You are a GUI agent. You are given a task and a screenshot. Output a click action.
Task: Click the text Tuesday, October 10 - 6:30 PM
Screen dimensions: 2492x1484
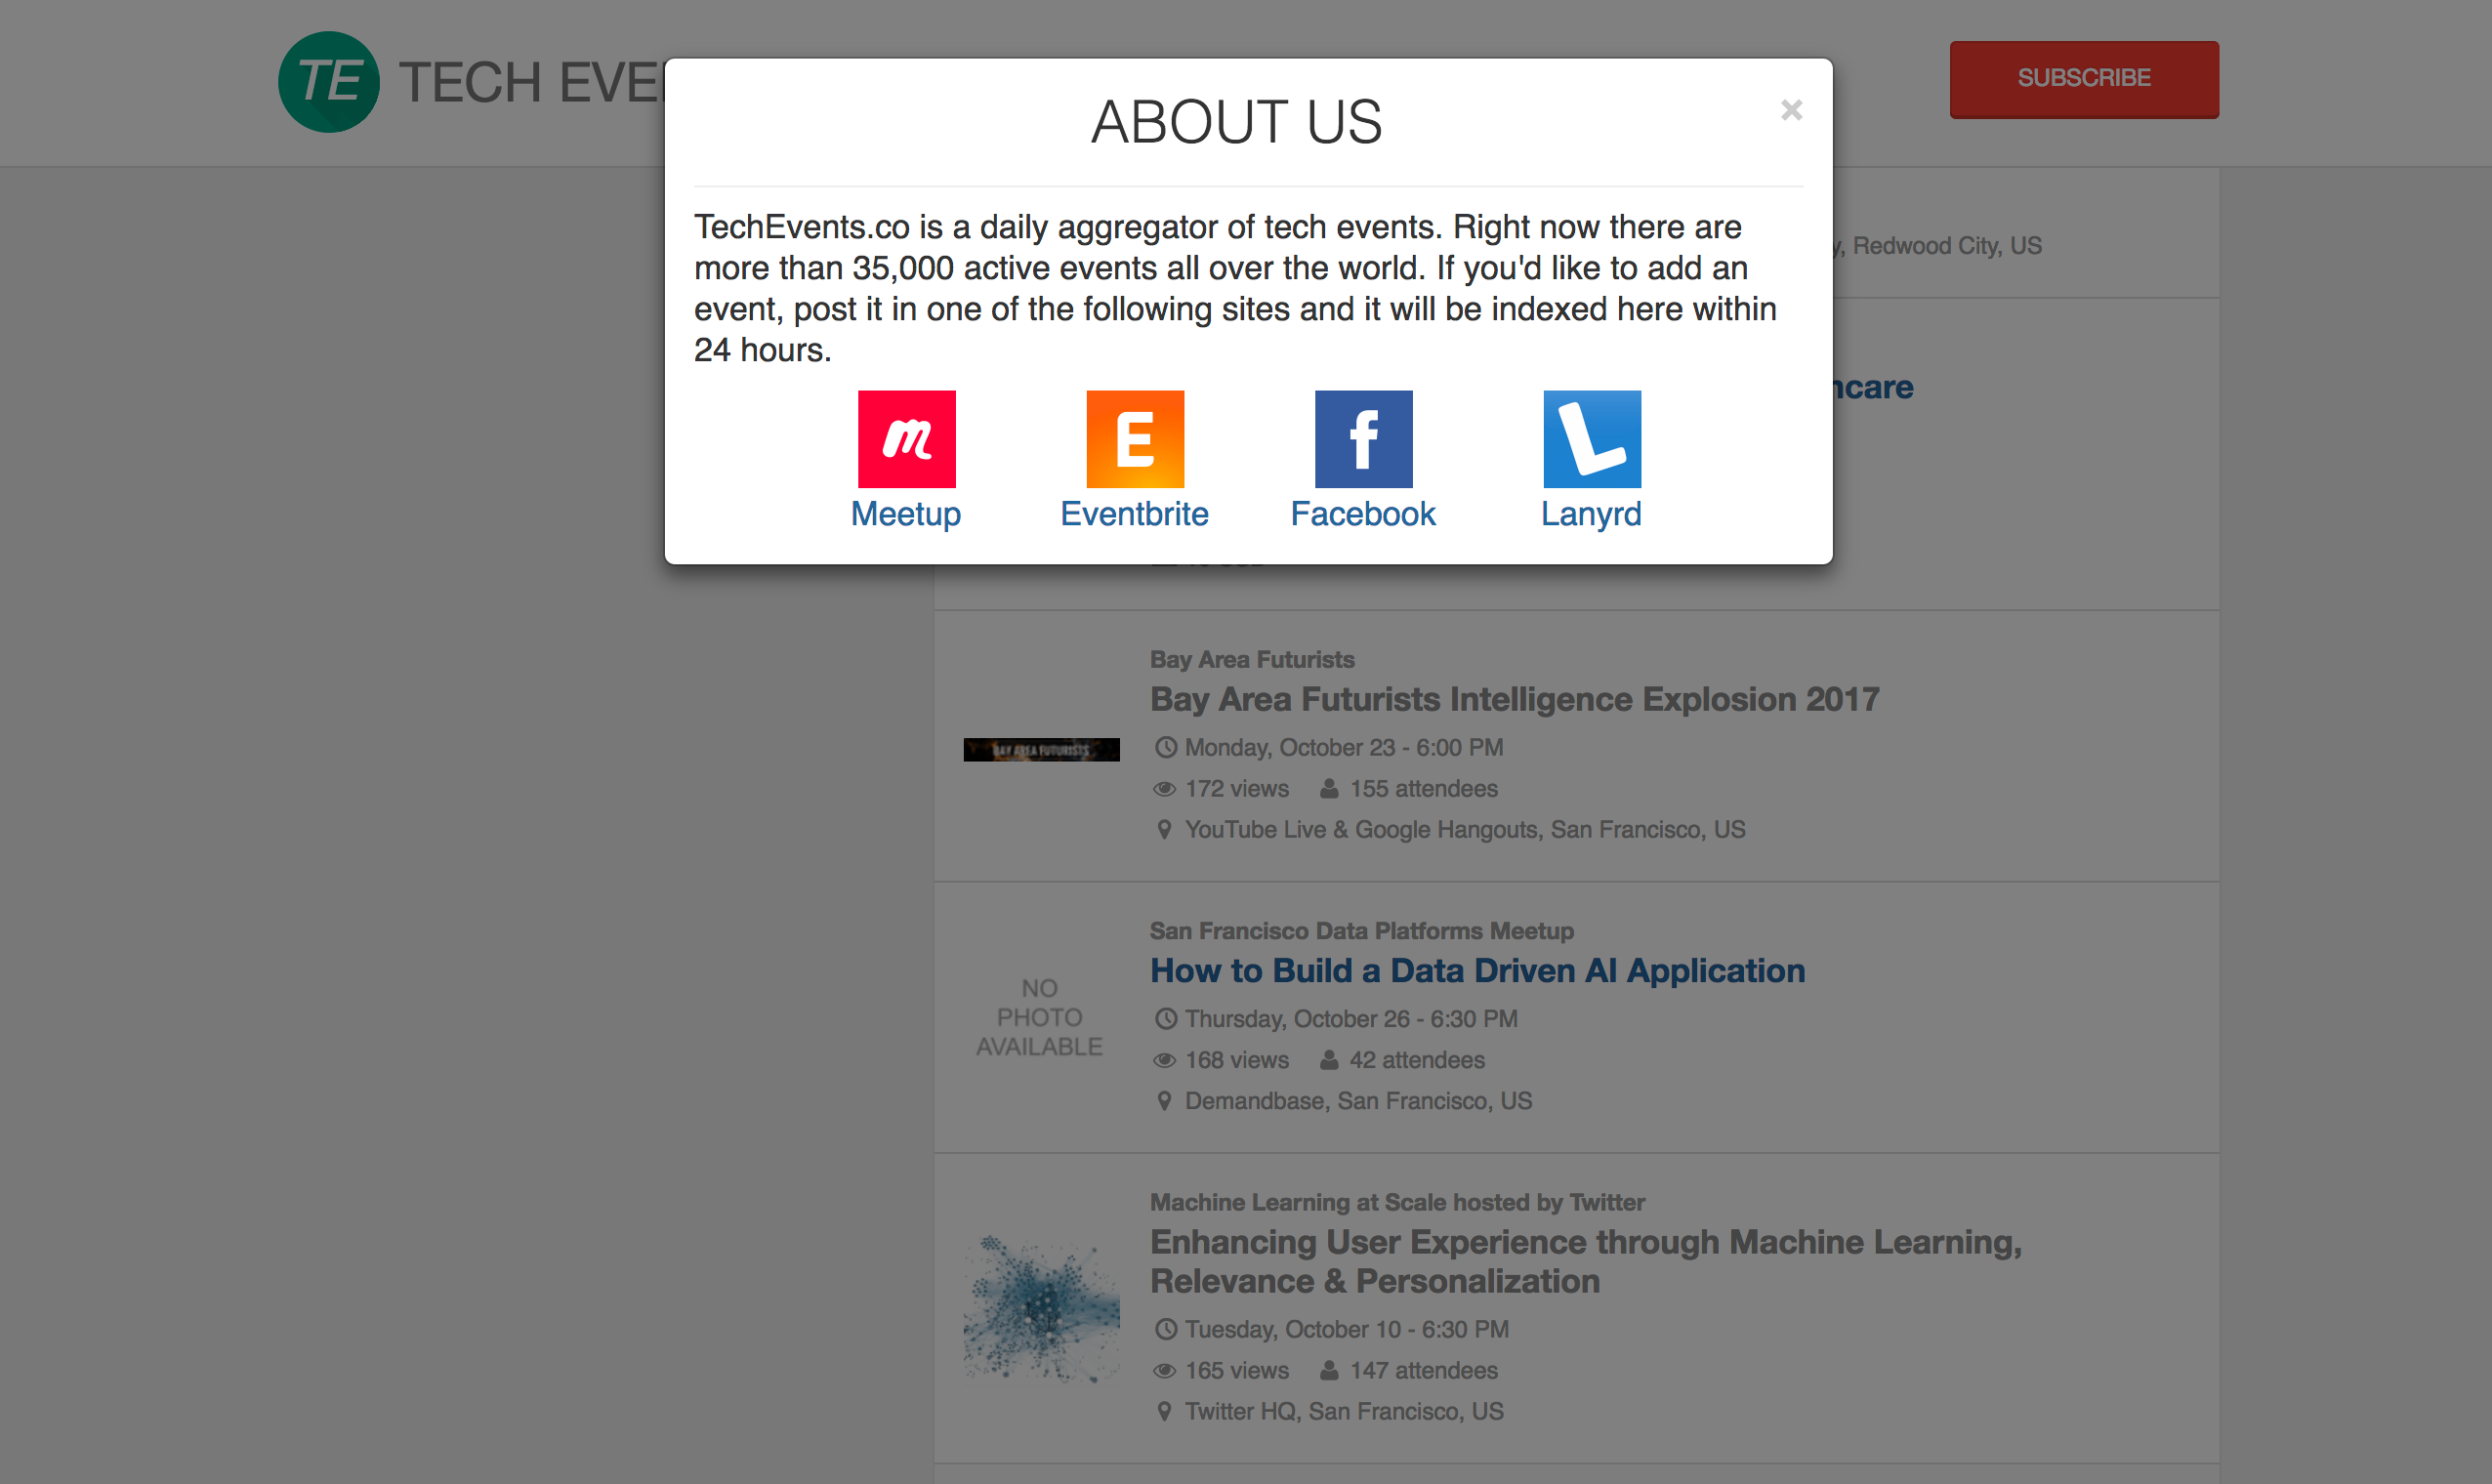coord(1347,1329)
